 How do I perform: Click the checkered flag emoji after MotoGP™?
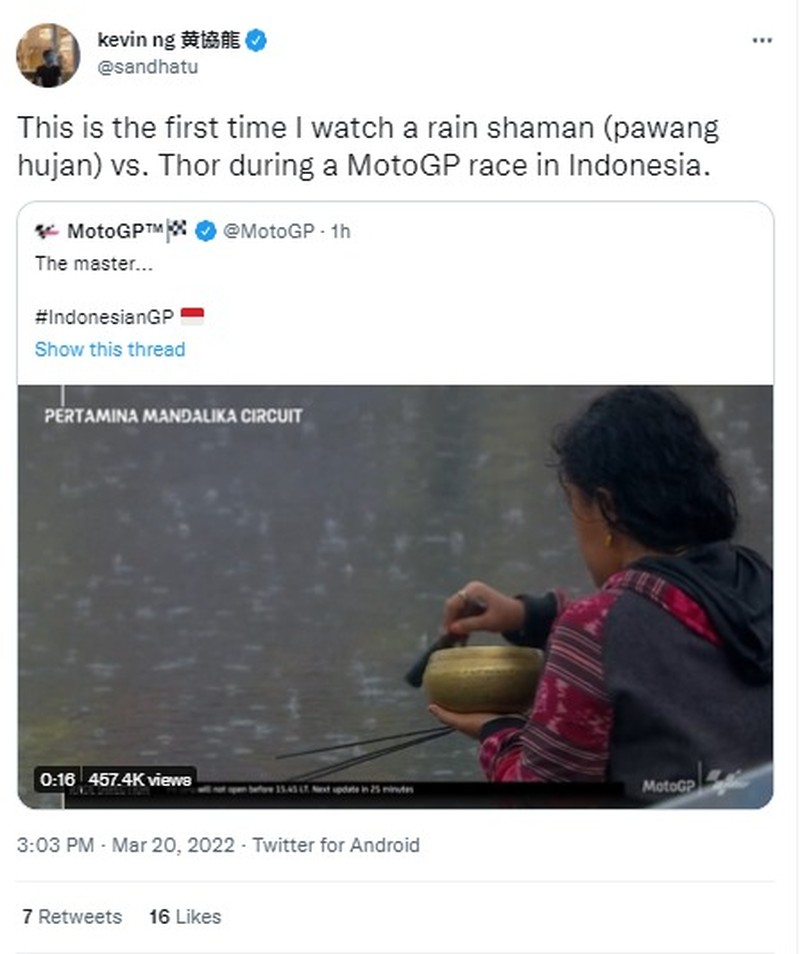point(178,231)
